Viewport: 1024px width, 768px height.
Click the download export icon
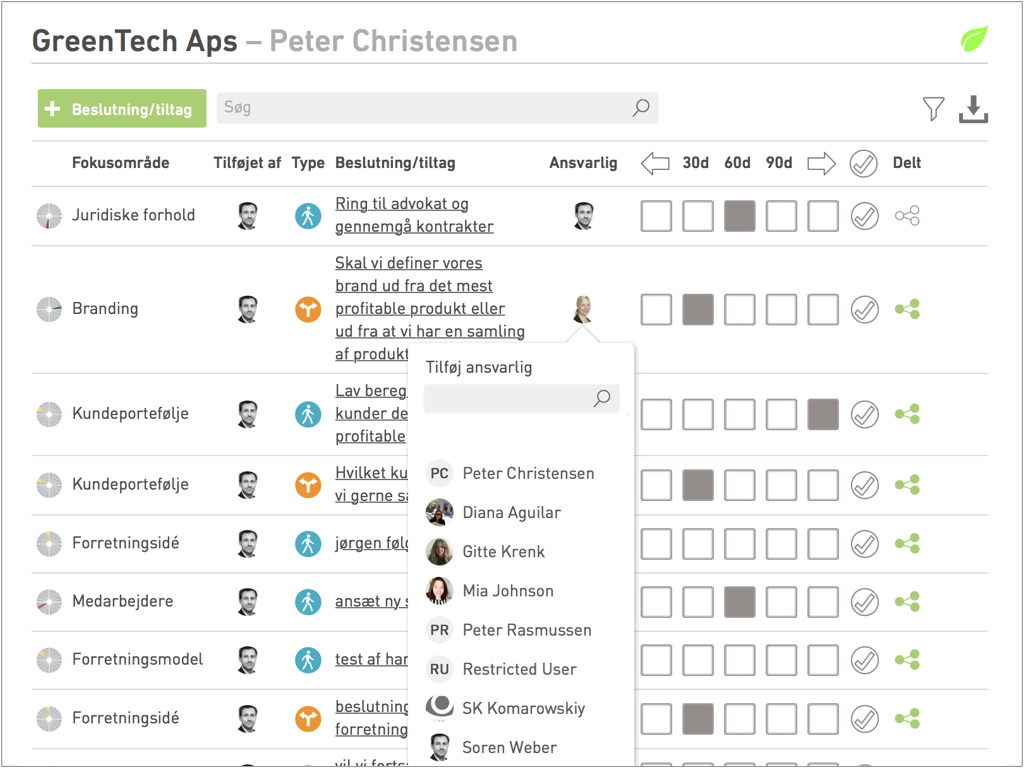[973, 109]
